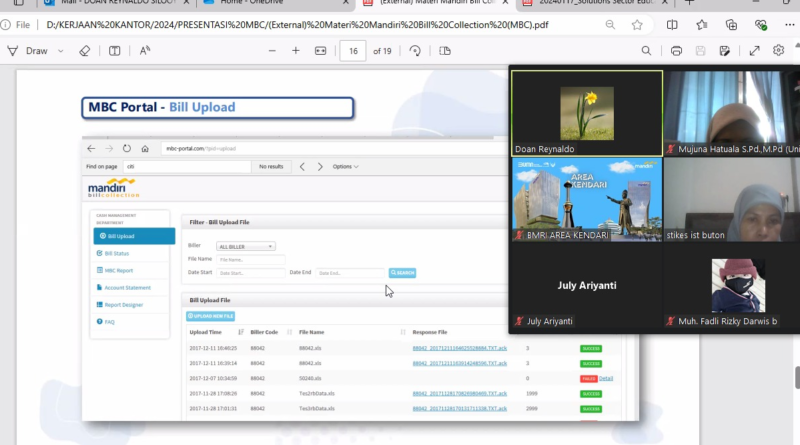Image resolution: width=800 pixels, height=445 pixels.
Task: Expand the Options dropdown in the find bar
Action: pyautogui.click(x=345, y=166)
